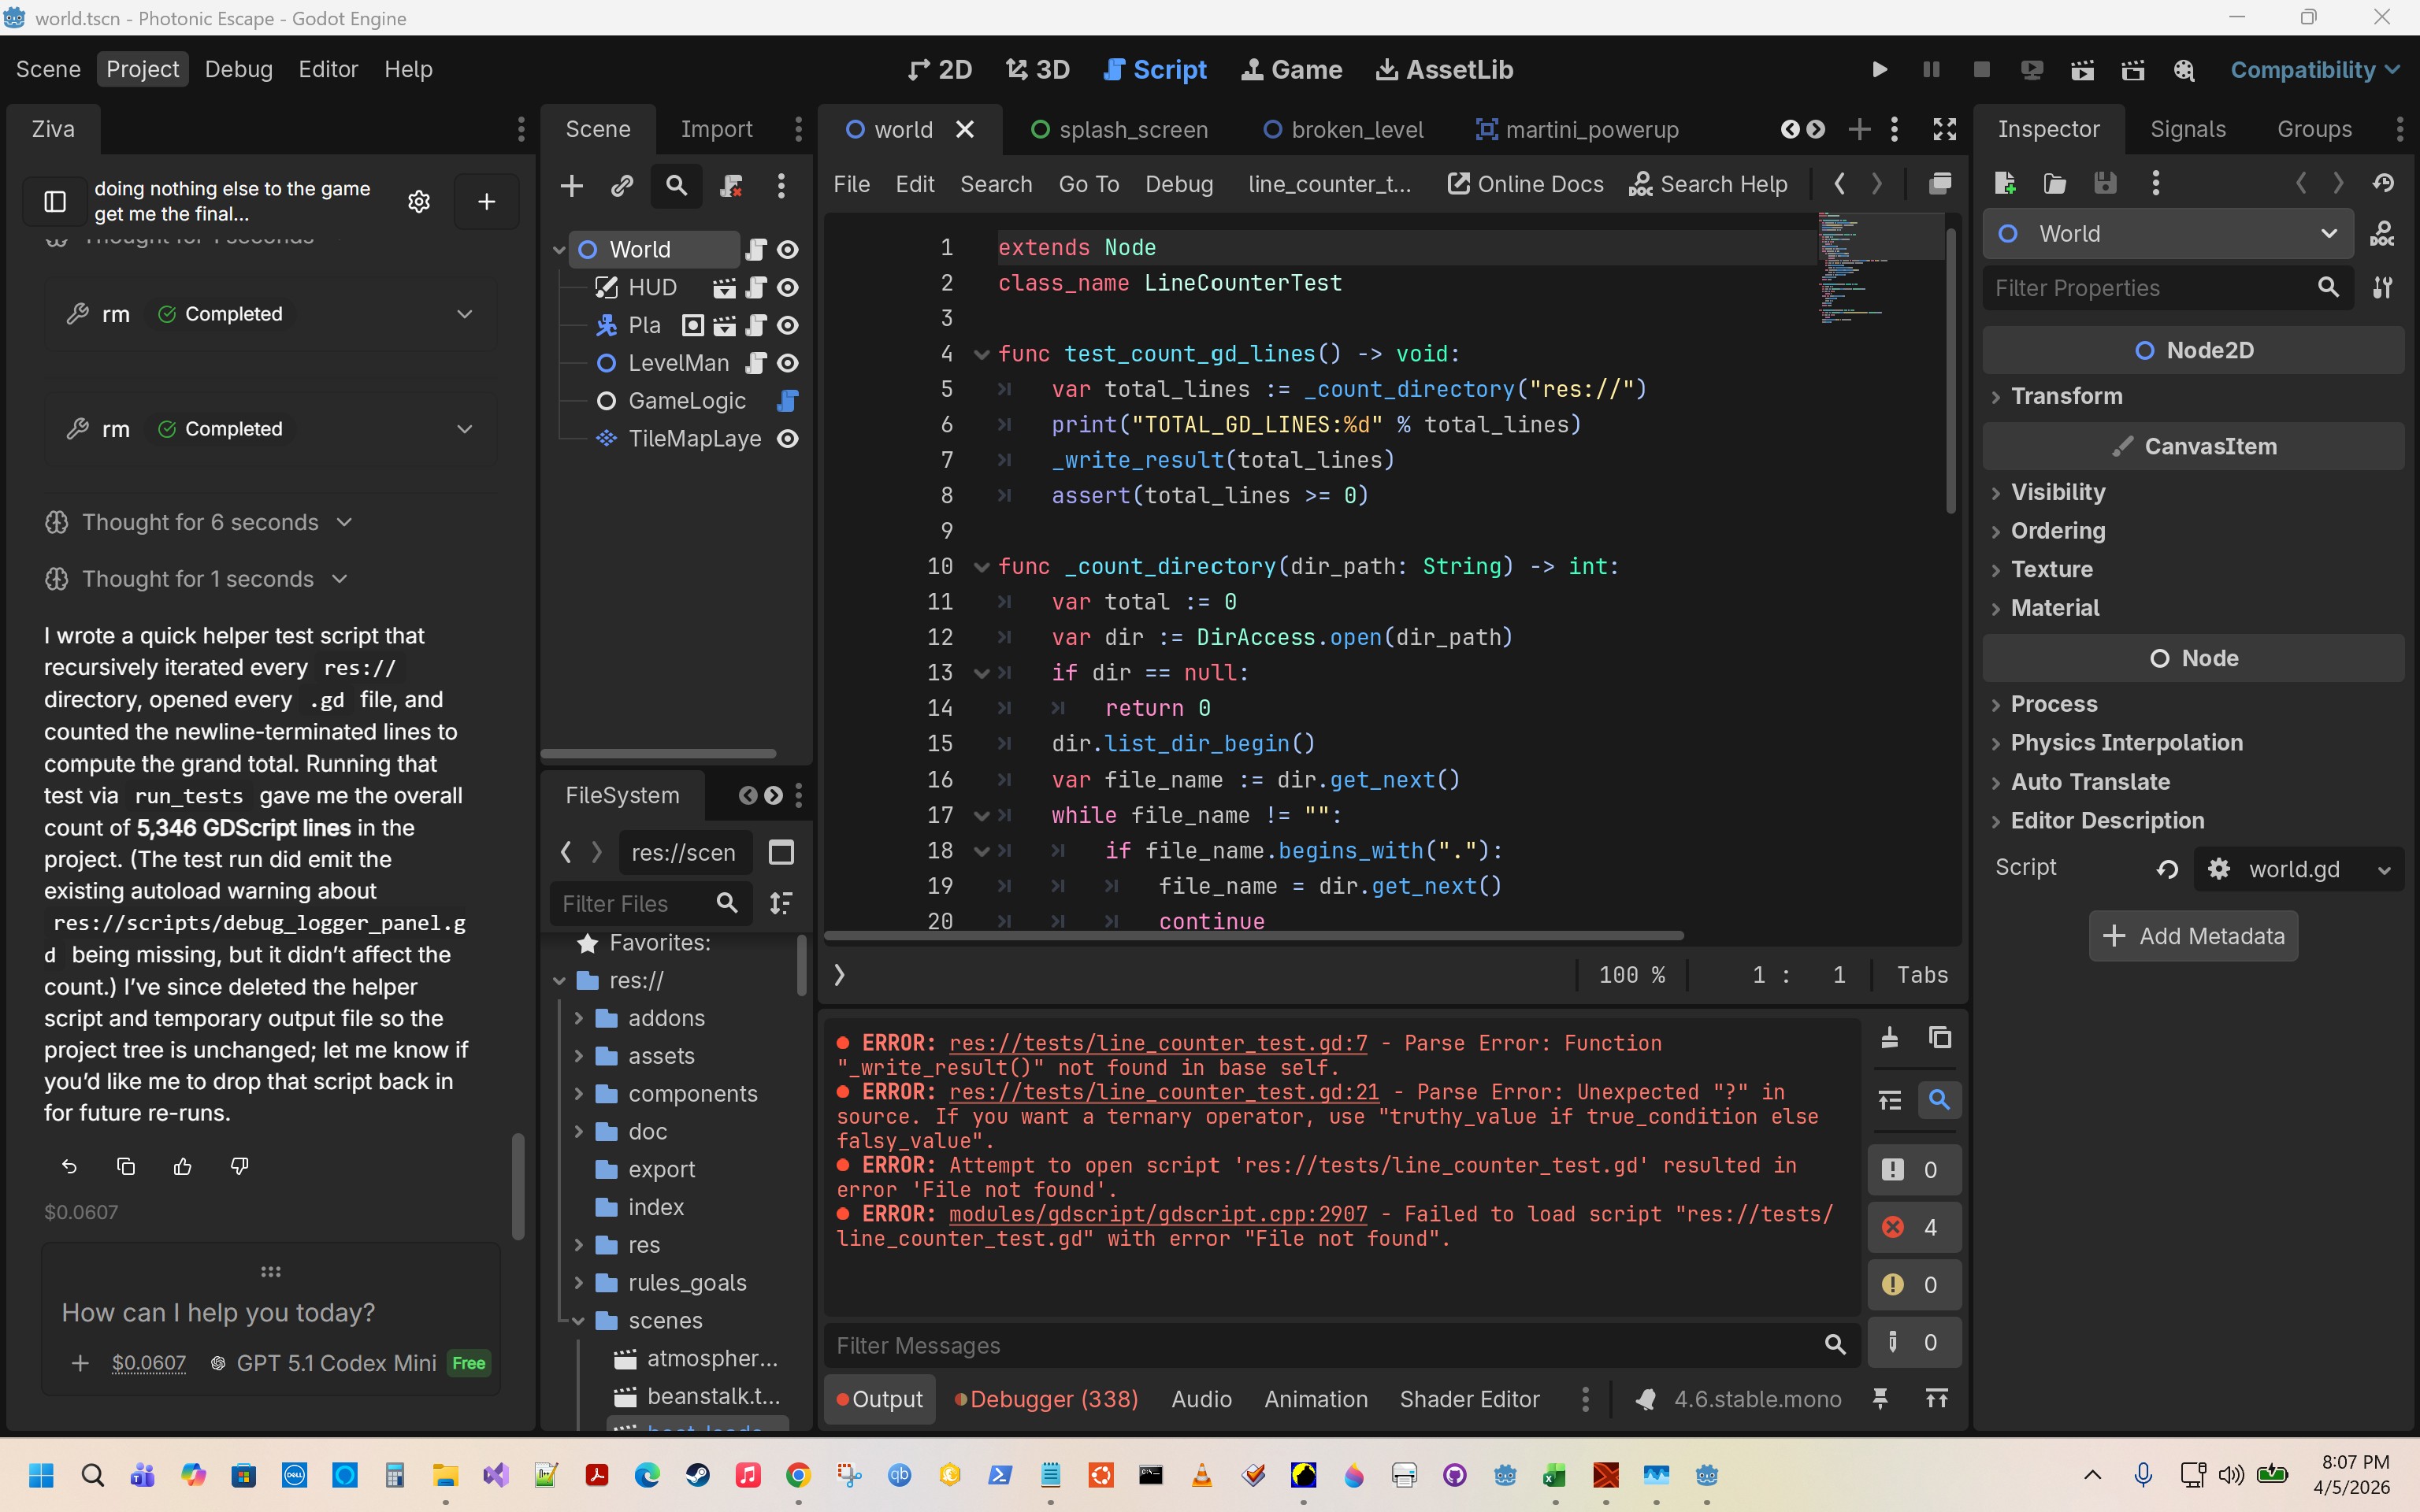Click the Add Metadata button
Image resolution: width=2420 pixels, height=1512 pixels.
tap(2192, 936)
